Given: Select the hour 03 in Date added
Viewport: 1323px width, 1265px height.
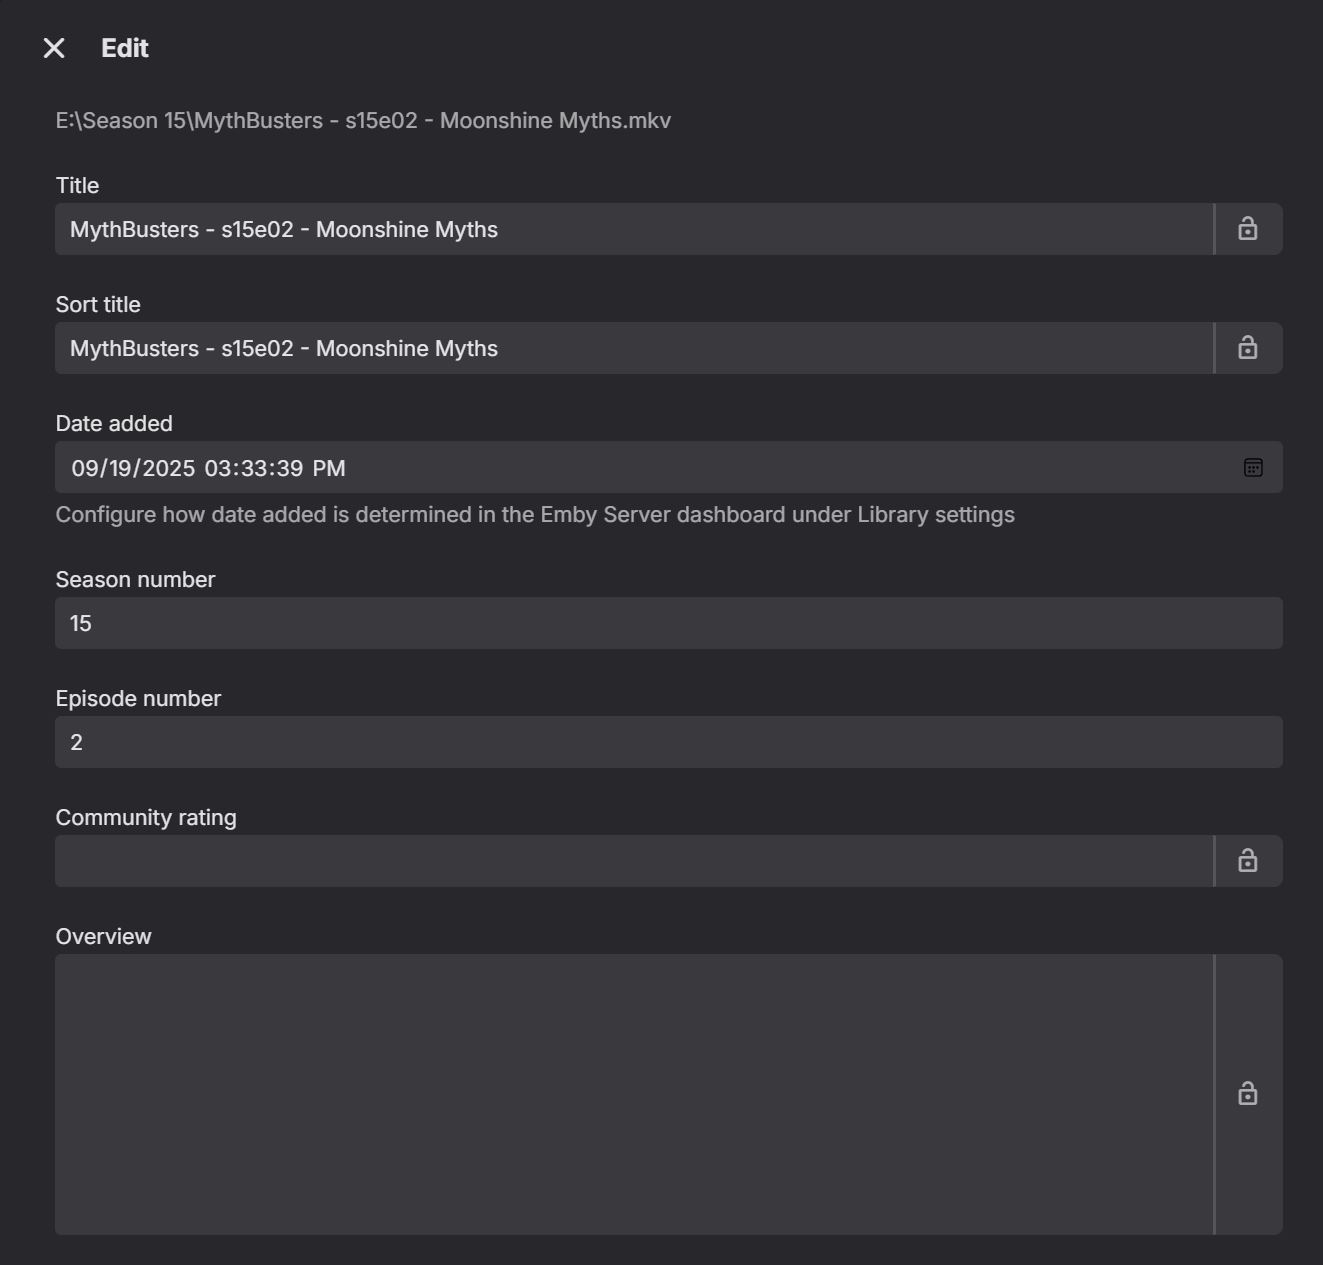Looking at the screenshot, I should [x=217, y=469].
